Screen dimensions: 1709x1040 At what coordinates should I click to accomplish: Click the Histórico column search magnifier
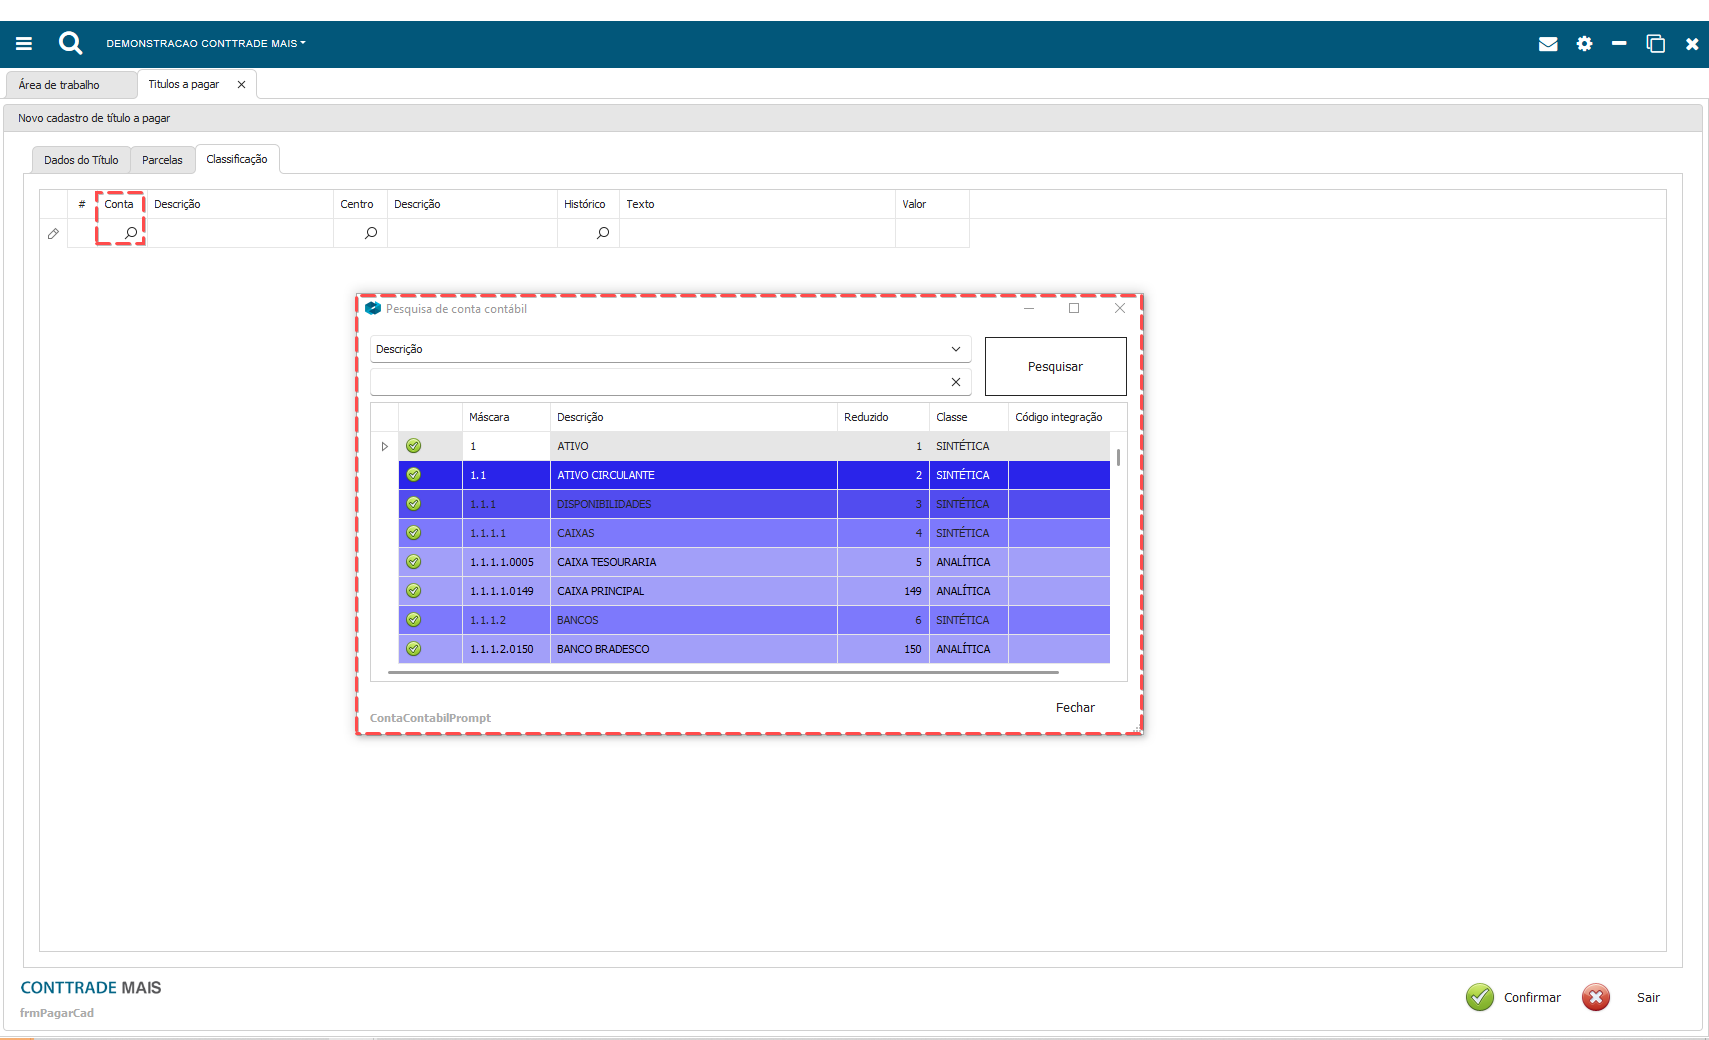point(603,233)
